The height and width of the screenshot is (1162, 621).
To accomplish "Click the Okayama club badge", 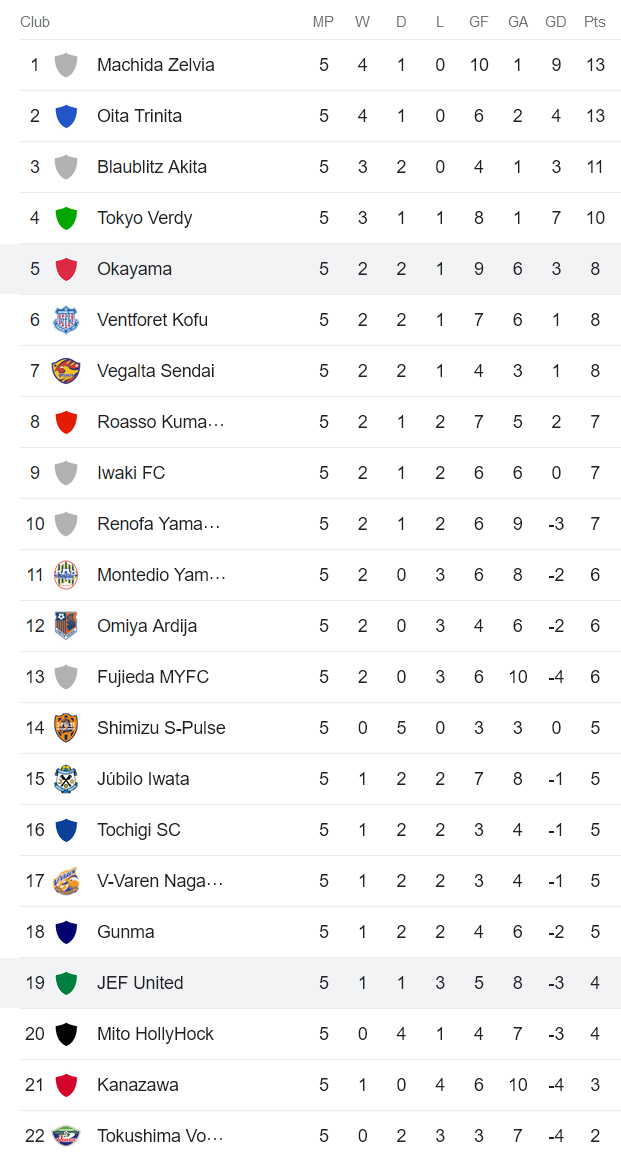I will point(66,268).
